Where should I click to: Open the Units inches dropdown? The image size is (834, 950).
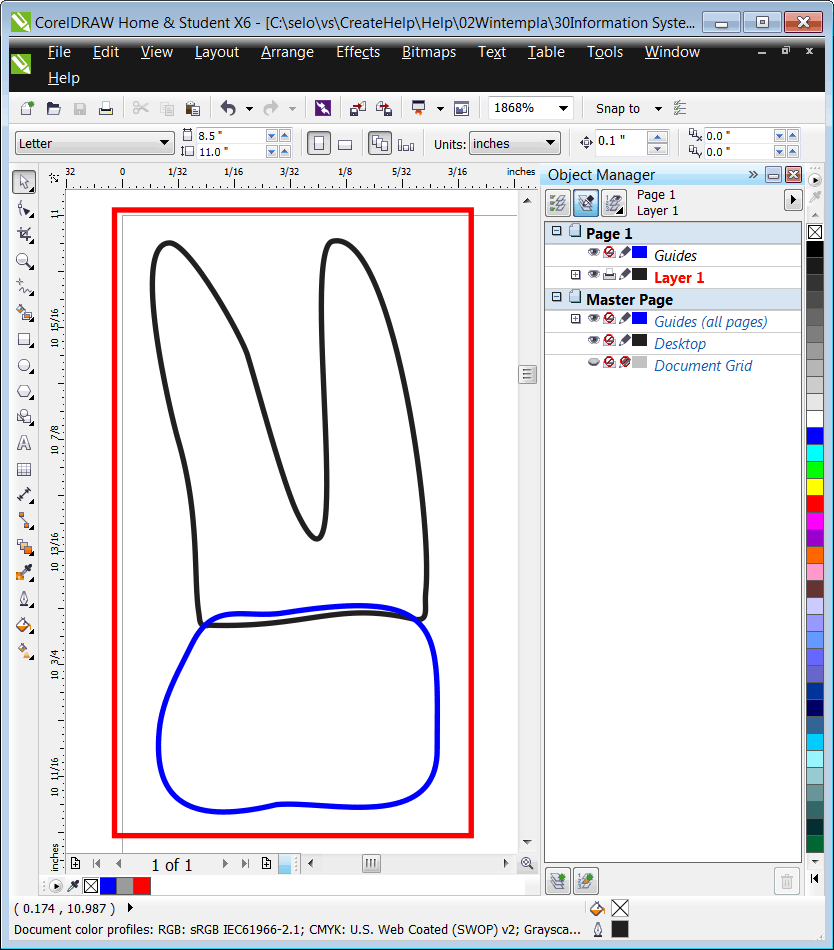pyautogui.click(x=550, y=143)
